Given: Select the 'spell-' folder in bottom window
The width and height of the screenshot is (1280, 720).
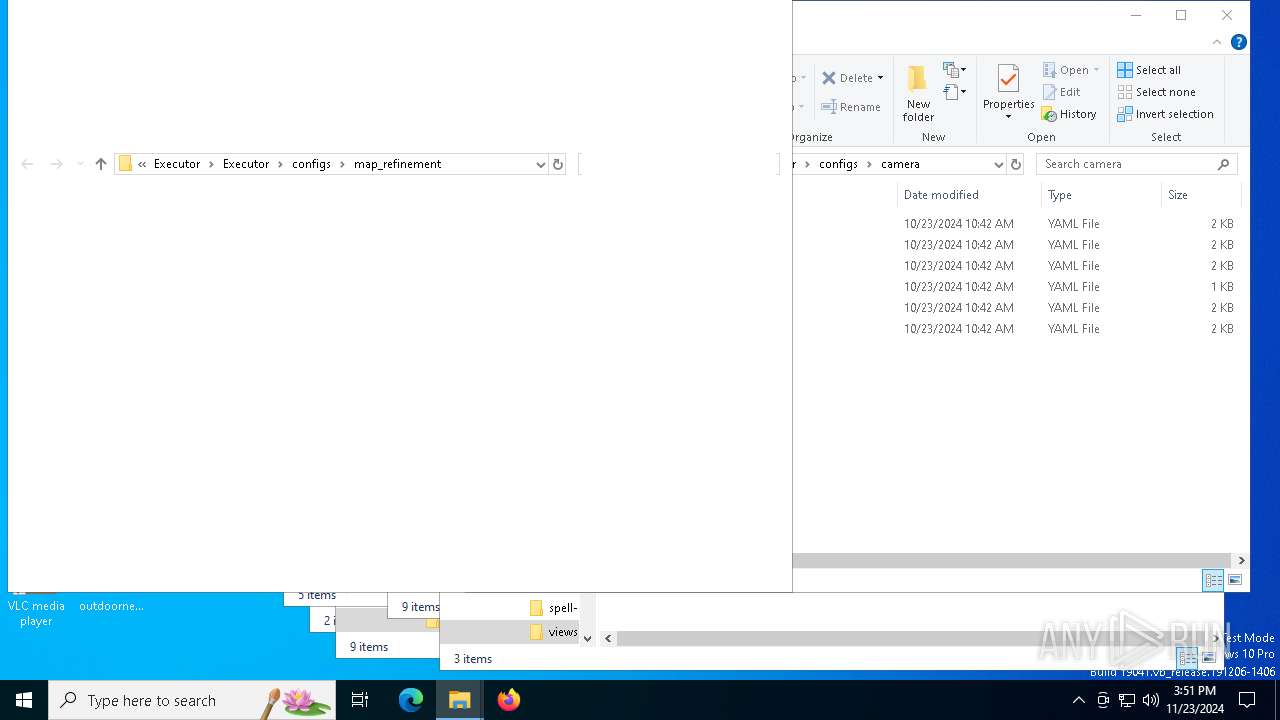Looking at the screenshot, I should coord(553,608).
